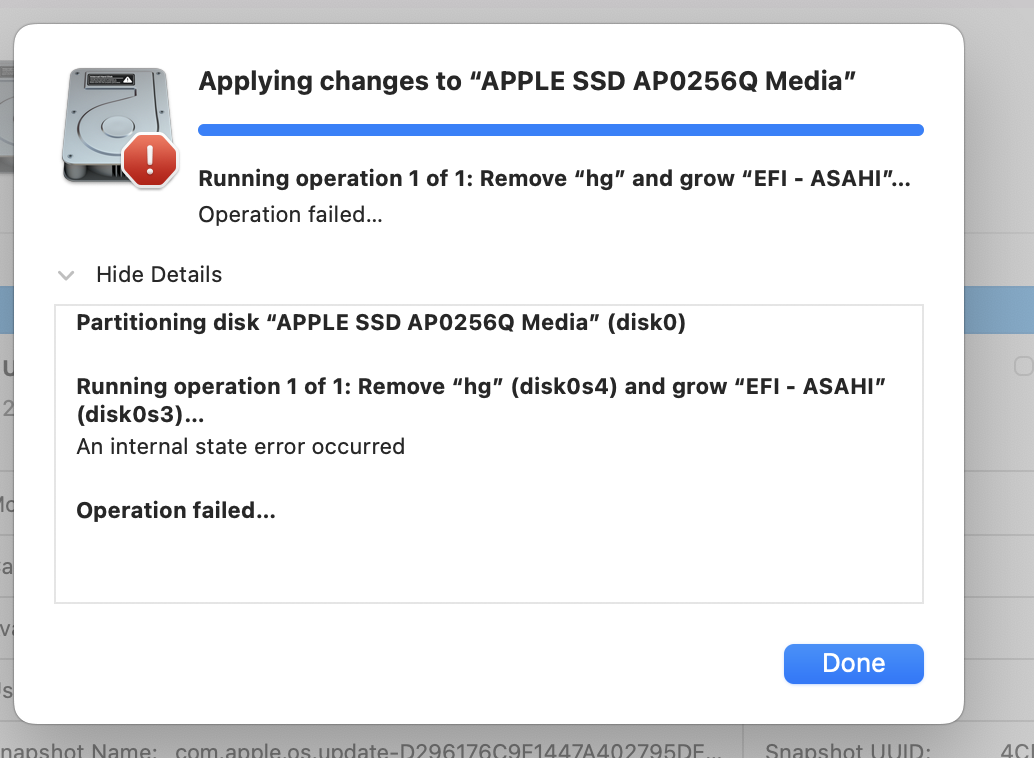1034x758 pixels.
Task: Click the Hide Details label
Action: (159, 274)
